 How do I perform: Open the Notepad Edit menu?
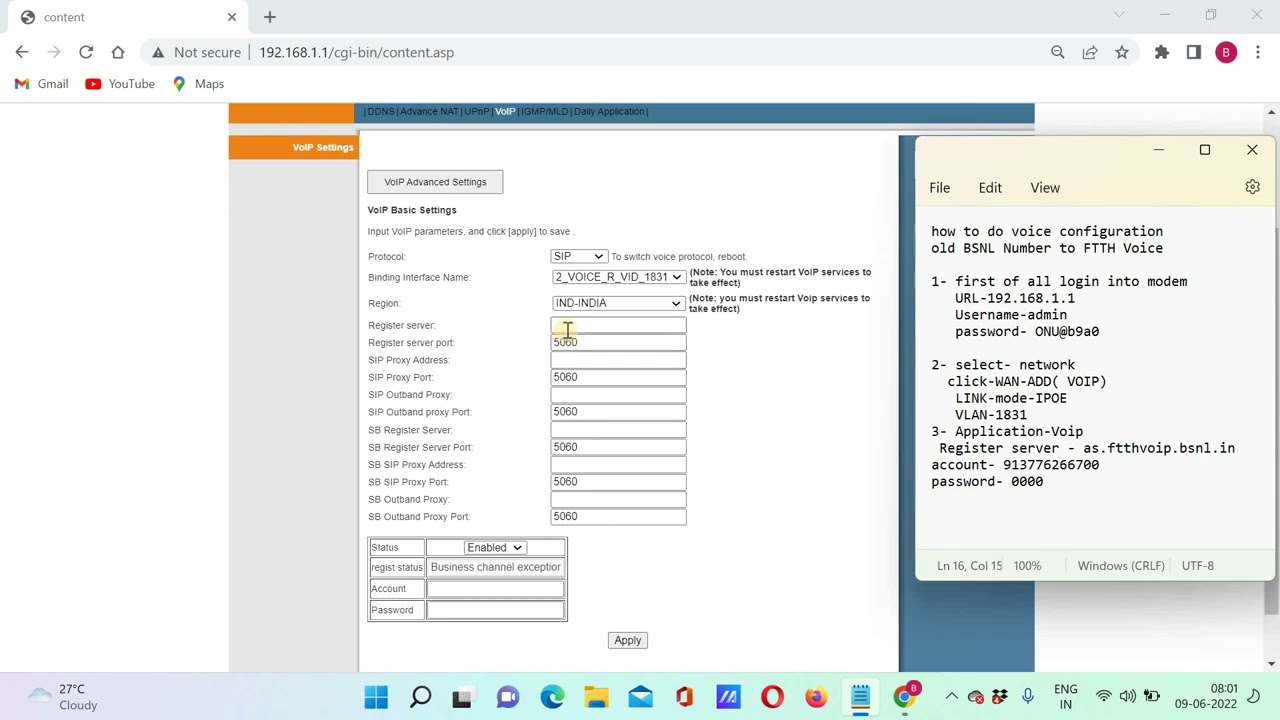[990, 187]
